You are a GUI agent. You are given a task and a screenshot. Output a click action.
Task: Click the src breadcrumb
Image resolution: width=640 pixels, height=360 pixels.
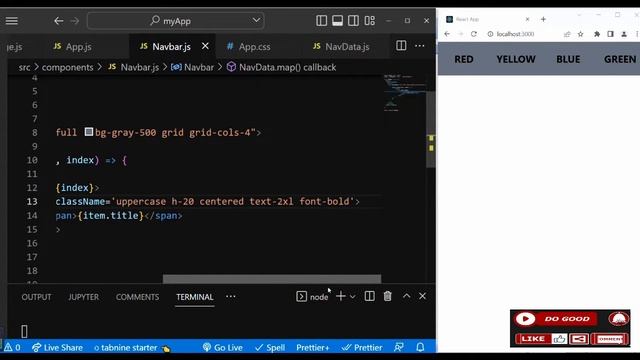coord(24,67)
